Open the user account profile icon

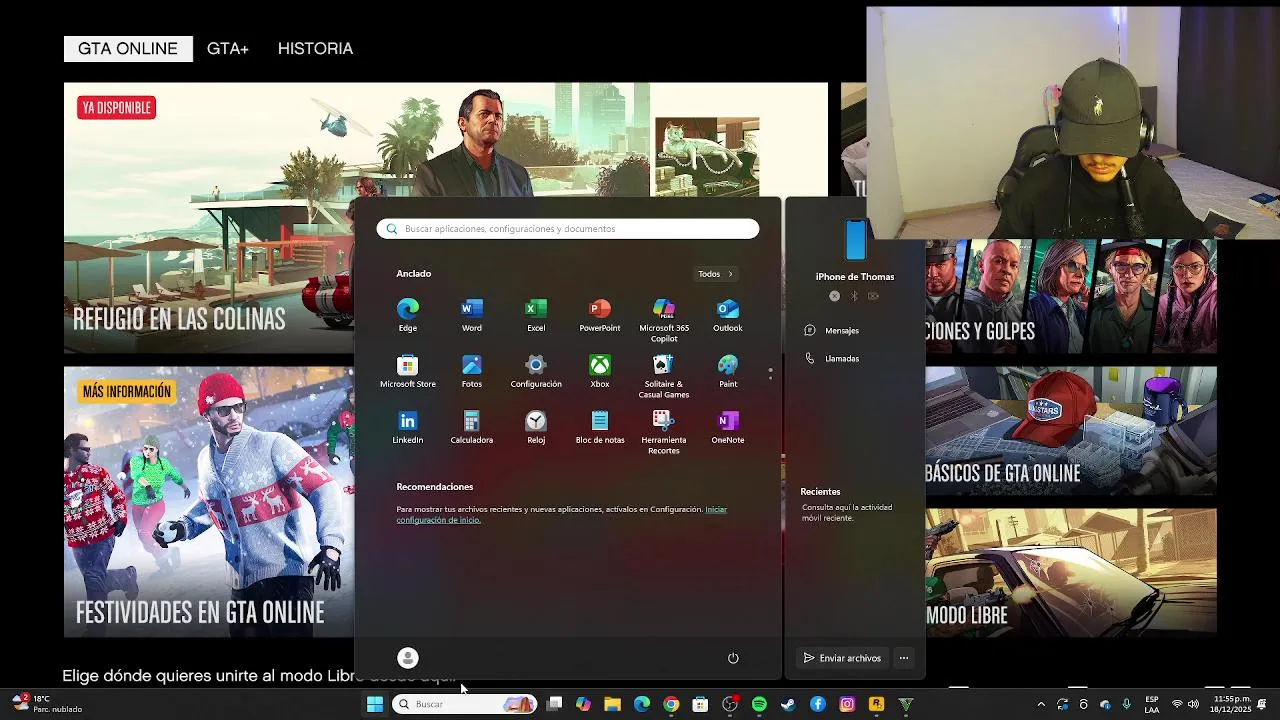pos(408,657)
